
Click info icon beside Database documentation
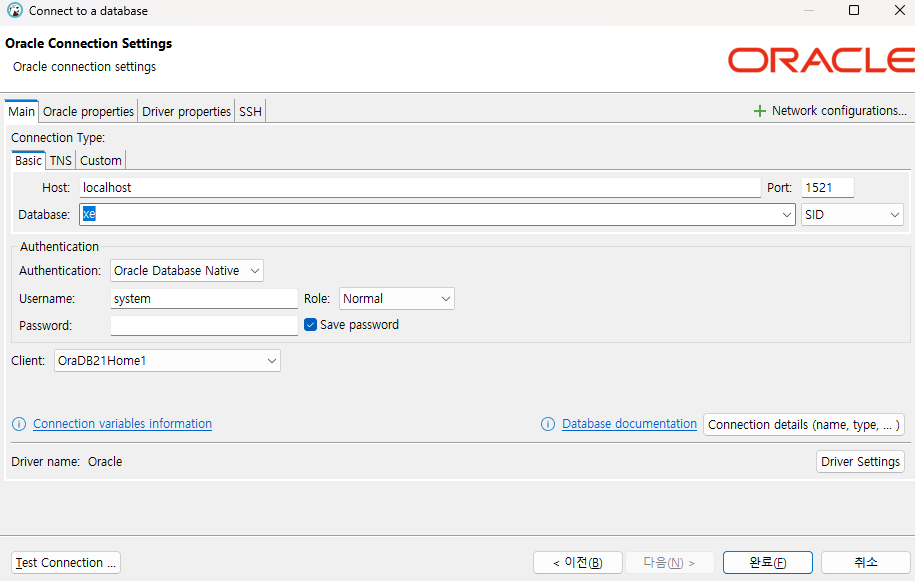point(548,424)
